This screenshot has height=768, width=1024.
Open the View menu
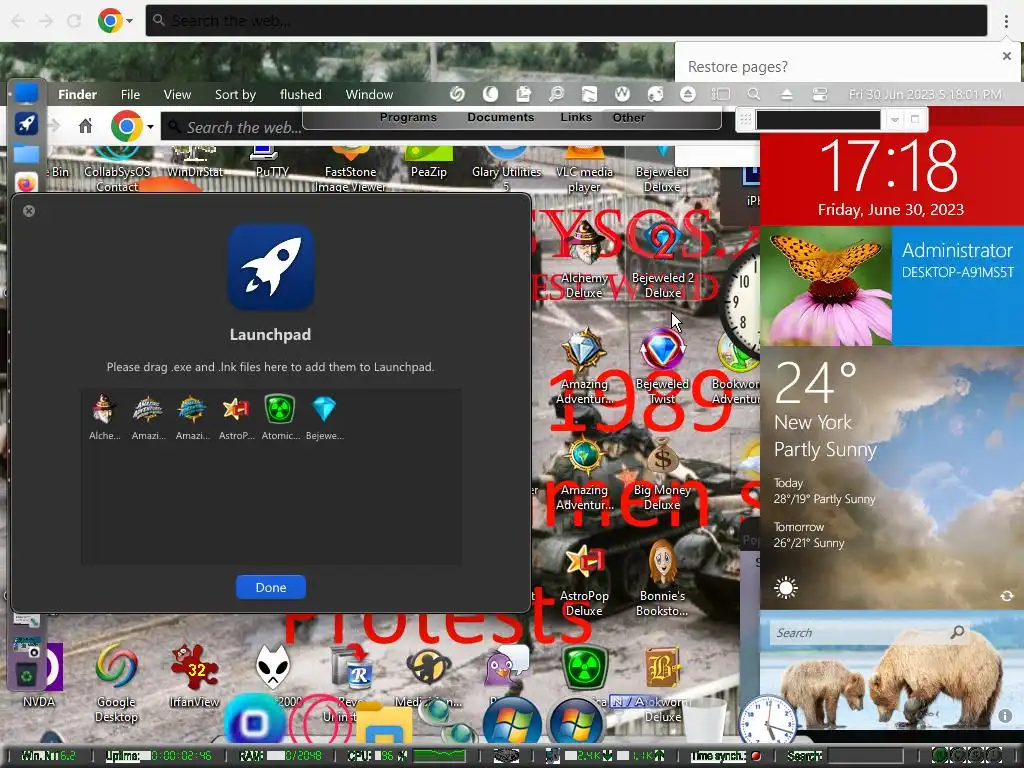[x=177, y=95]
